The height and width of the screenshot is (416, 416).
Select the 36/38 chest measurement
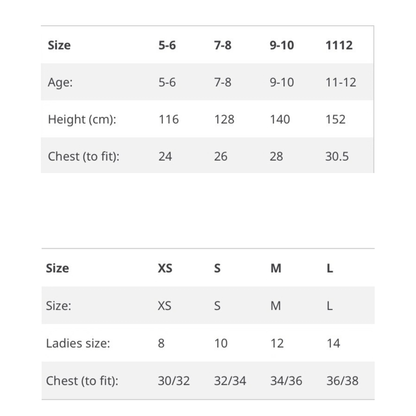coord(342,381)
